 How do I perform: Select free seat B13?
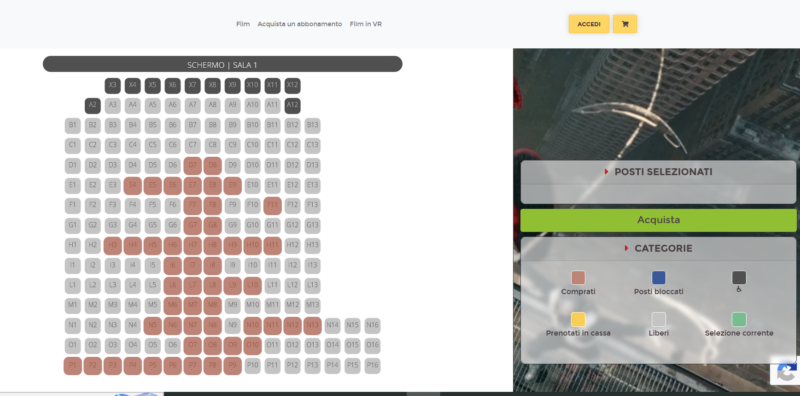pos(312,126)
